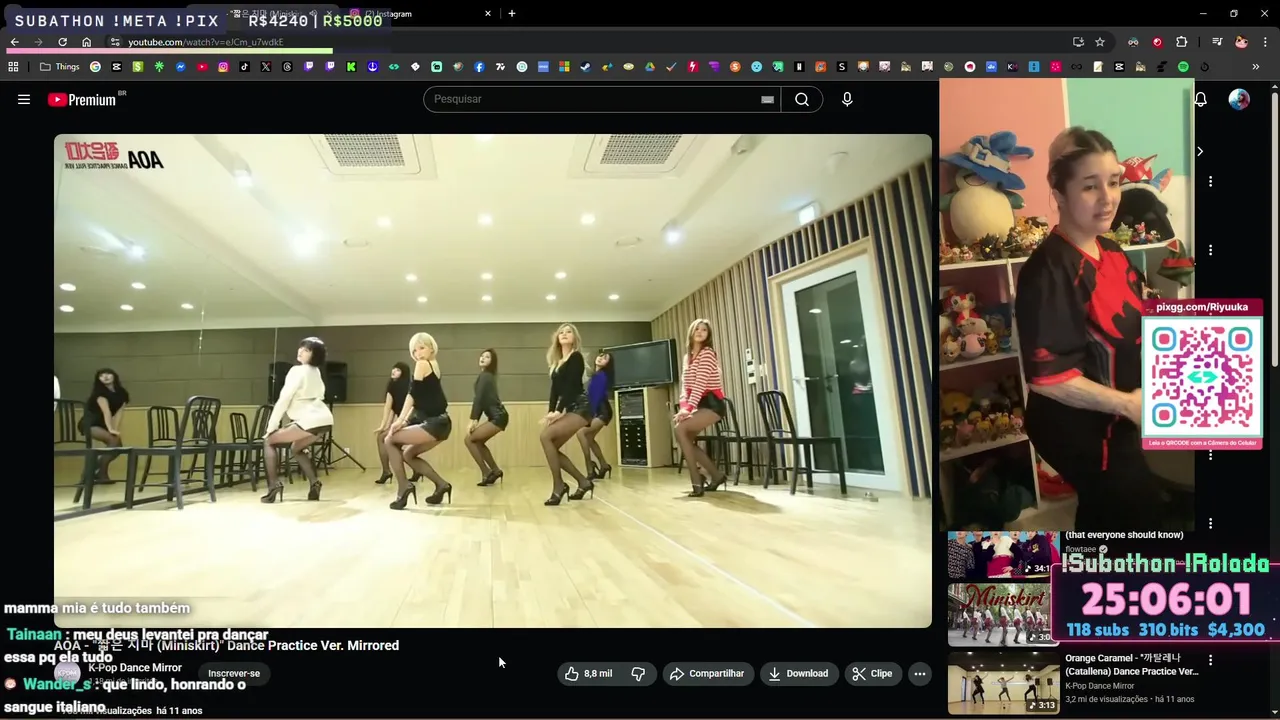This screenshot has width=1280, height=720.
Task: Open more actions ellipsis below video
Action: click(x=920, y=674)
